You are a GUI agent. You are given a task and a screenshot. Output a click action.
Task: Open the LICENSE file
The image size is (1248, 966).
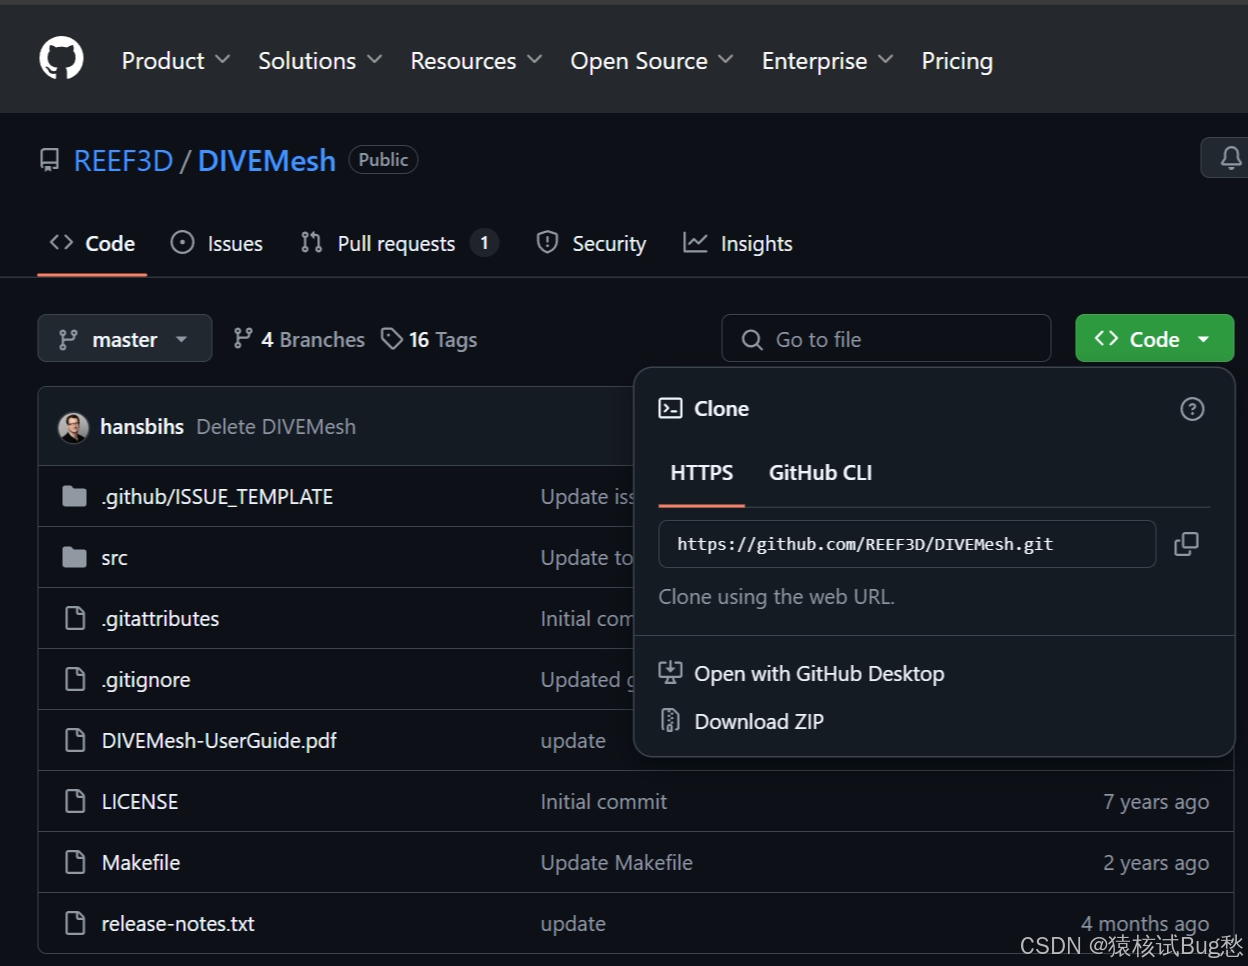pyautogui.click(x=140, y=802)
